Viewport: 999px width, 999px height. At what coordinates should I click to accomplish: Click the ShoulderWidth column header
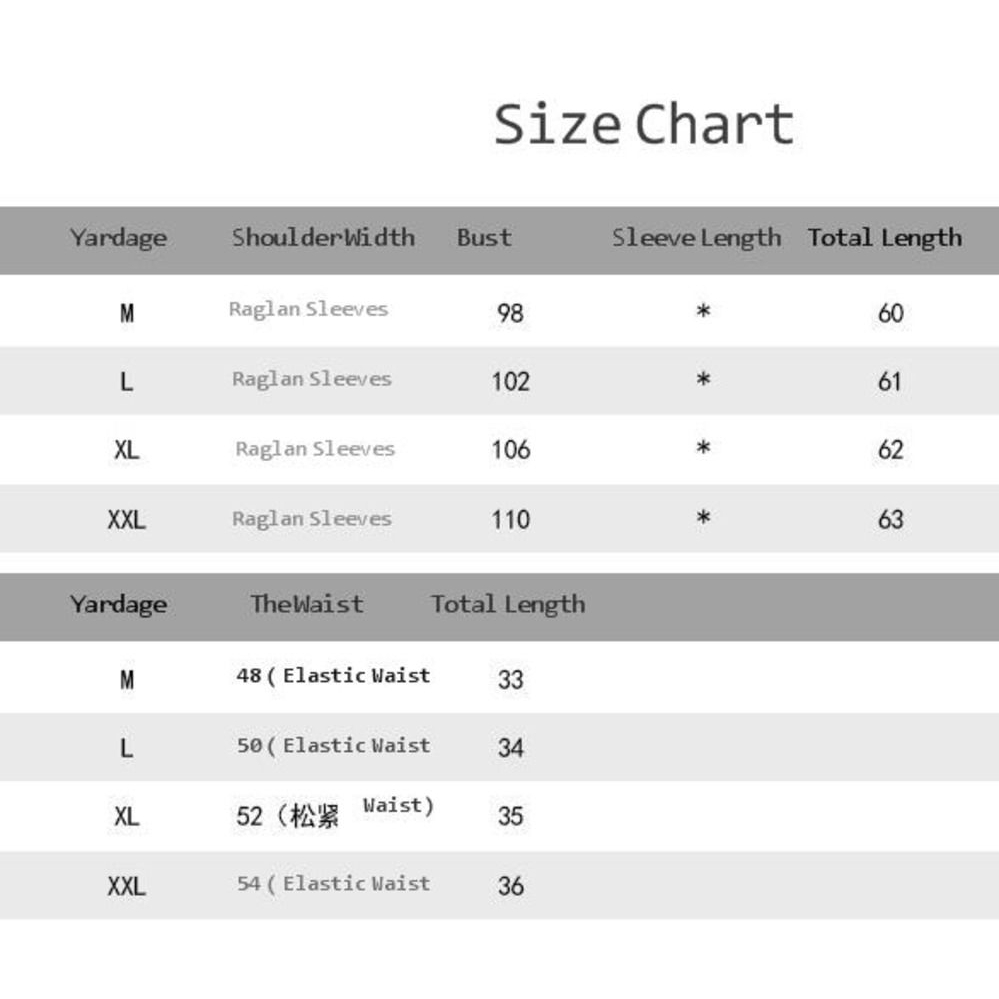tap(323, 238)
